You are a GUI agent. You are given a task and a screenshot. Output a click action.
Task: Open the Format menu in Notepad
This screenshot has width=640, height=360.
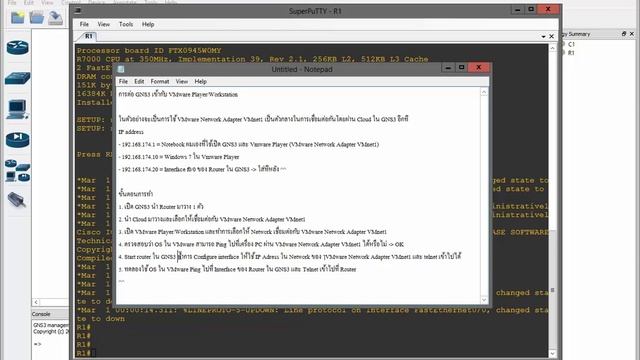(x=160, y=82)
